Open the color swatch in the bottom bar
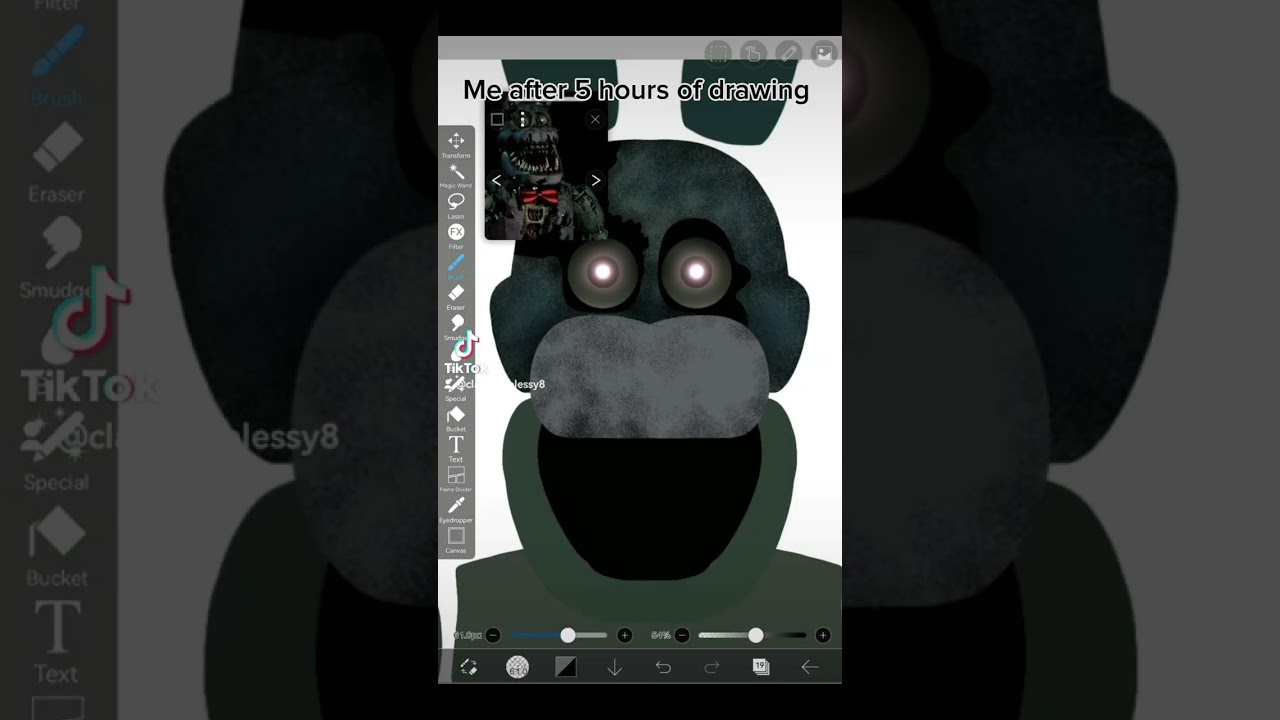The height and width of the screenshot is (720, 1280). click(x=566, y=667)
